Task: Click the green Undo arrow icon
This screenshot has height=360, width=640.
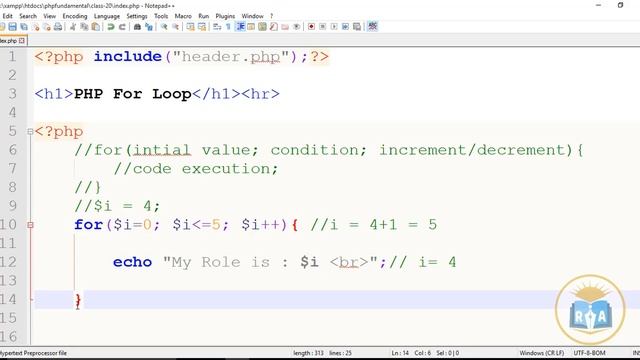Action: click(111, 27)
